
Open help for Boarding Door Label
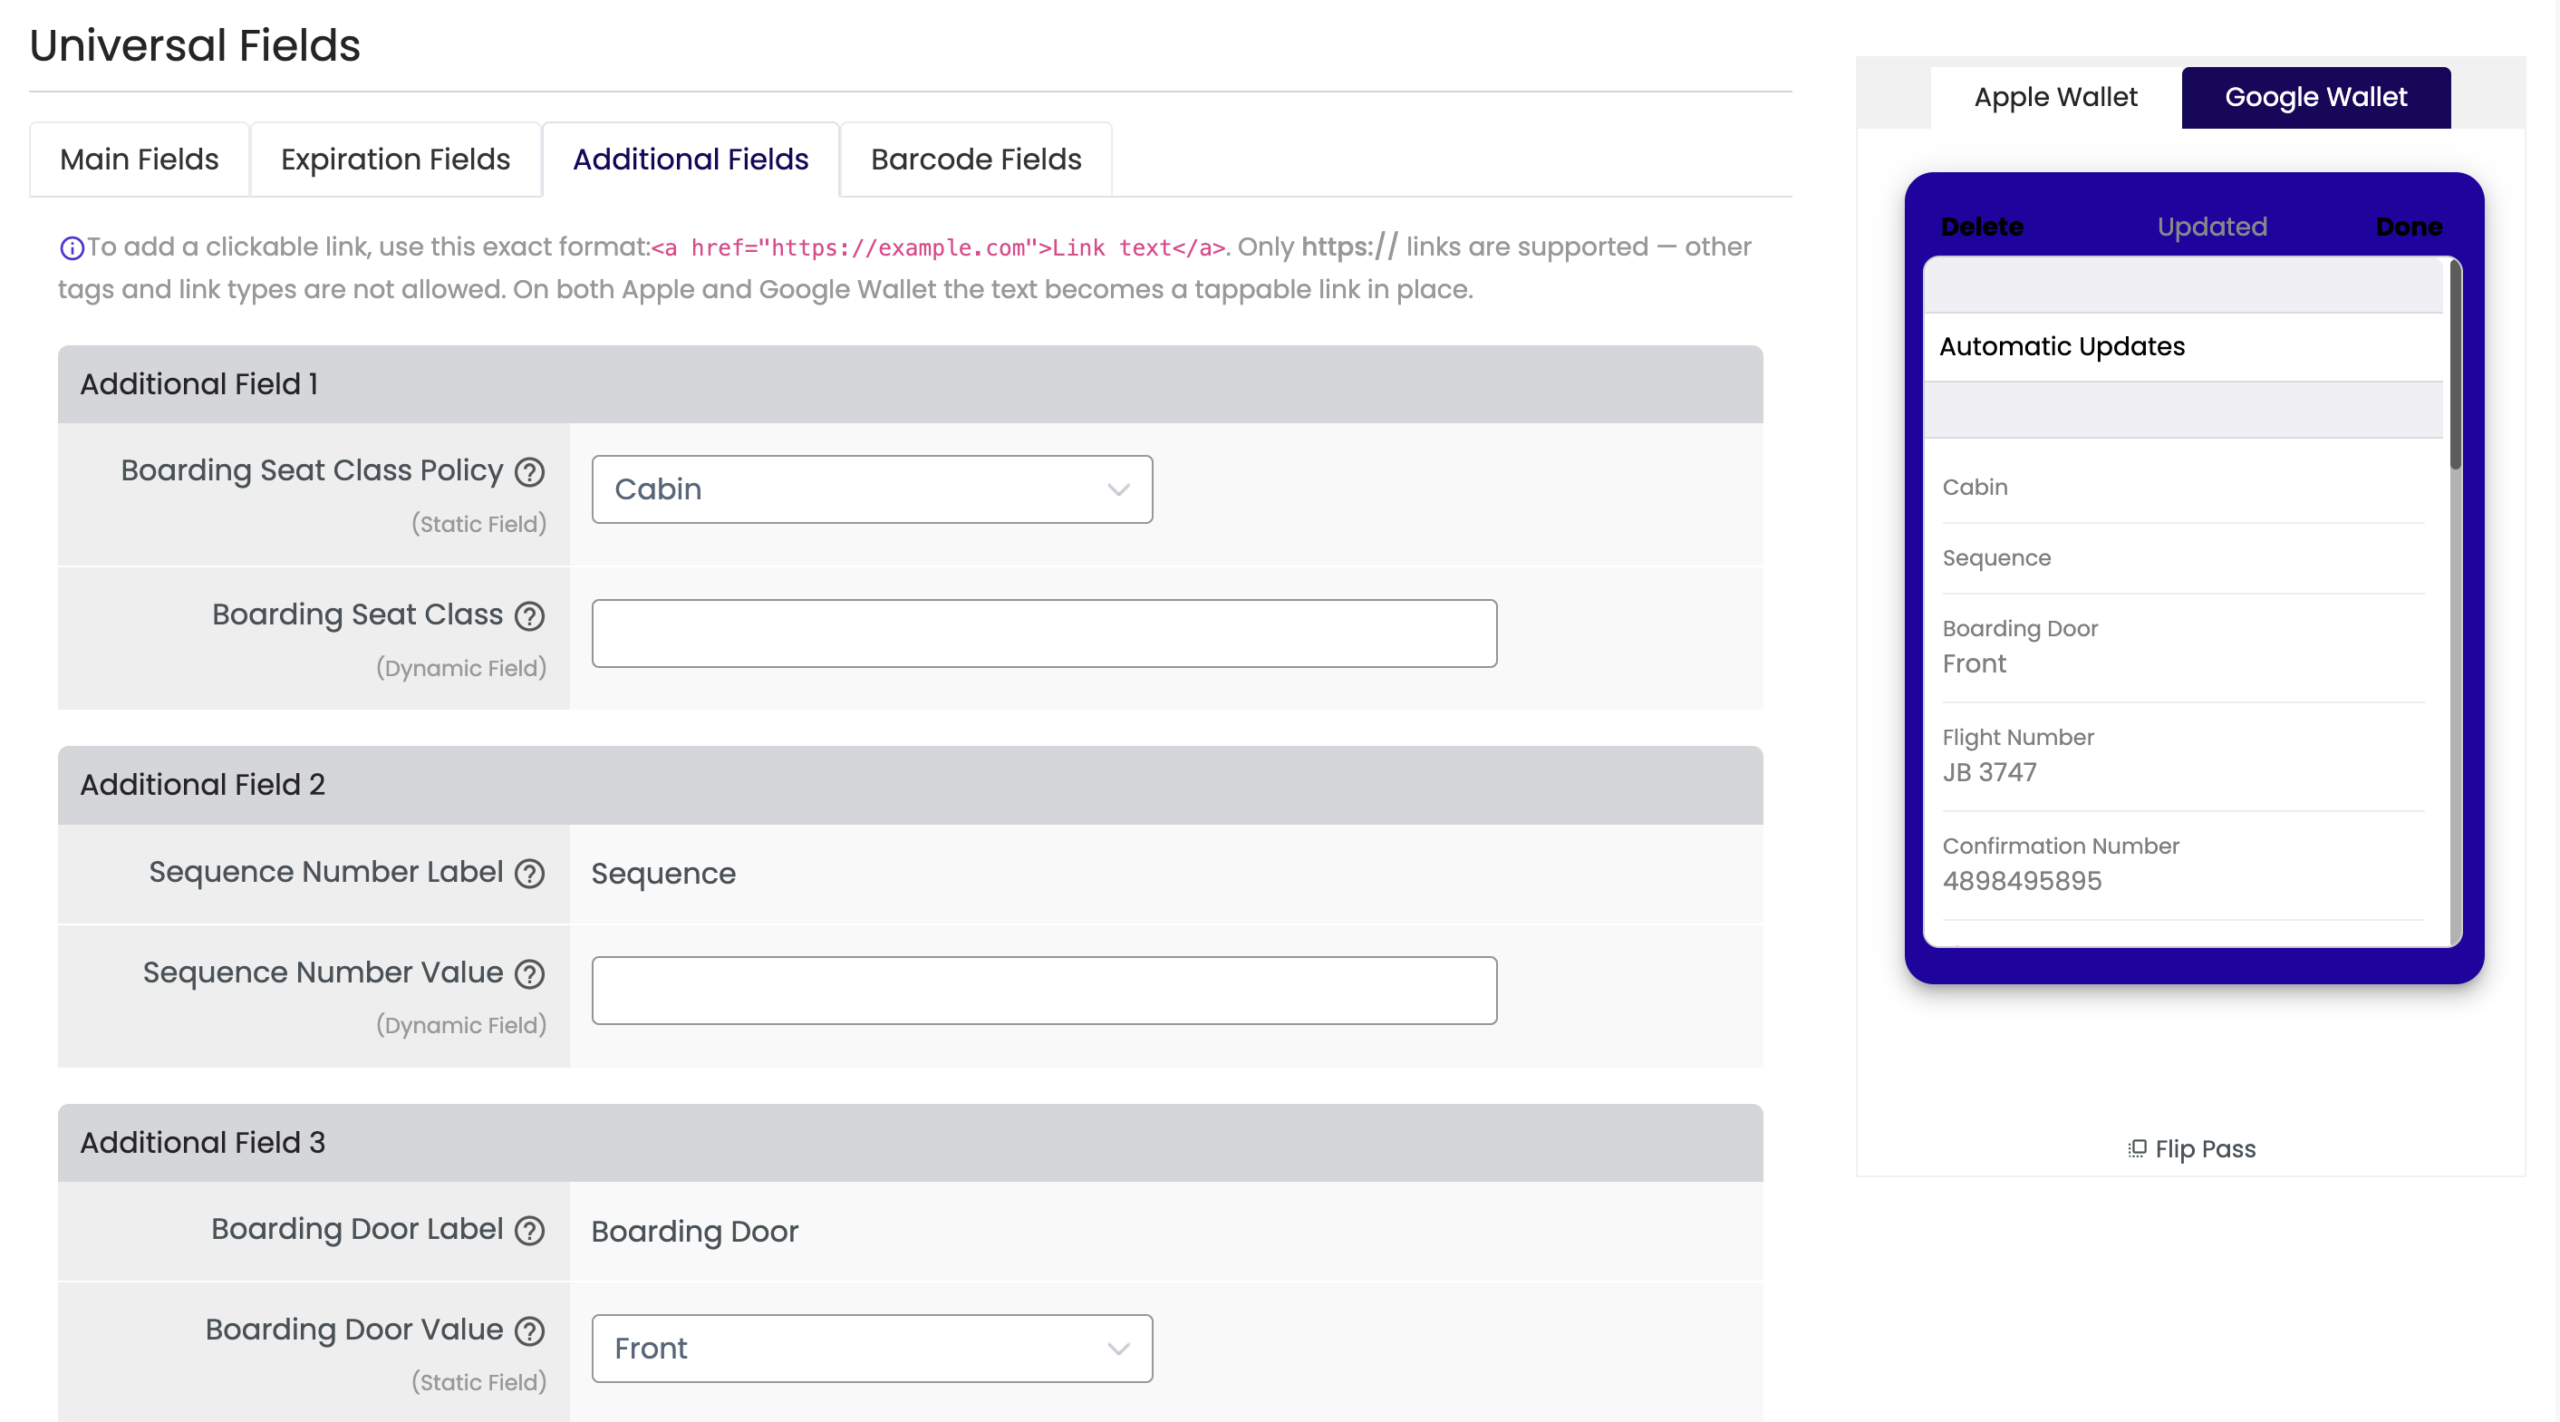click(529, 1231)
